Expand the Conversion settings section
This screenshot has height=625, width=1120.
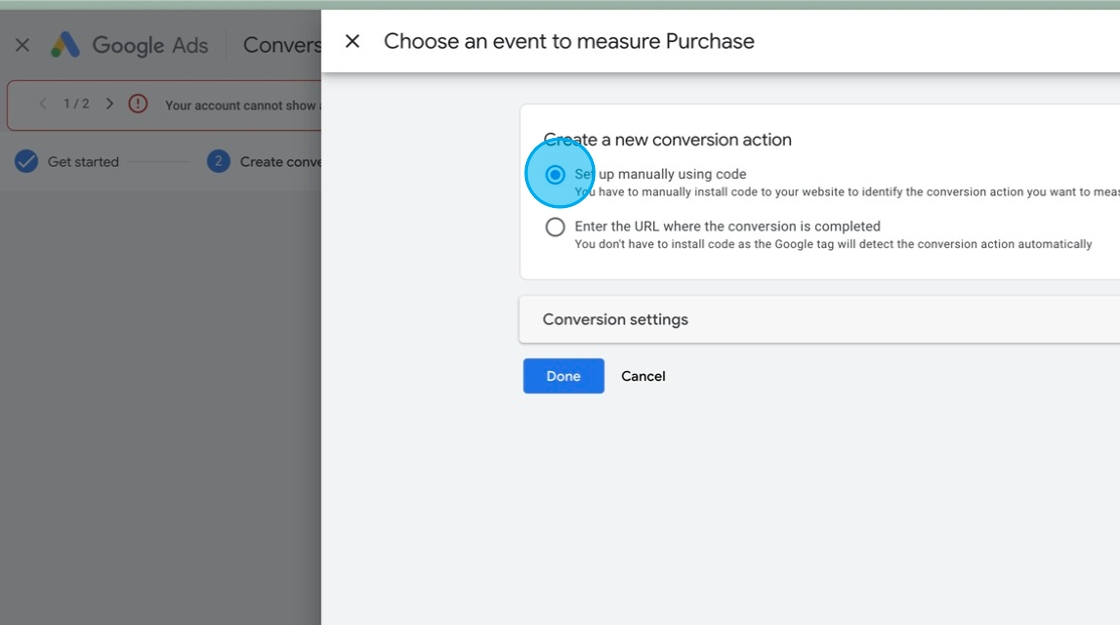615,319
